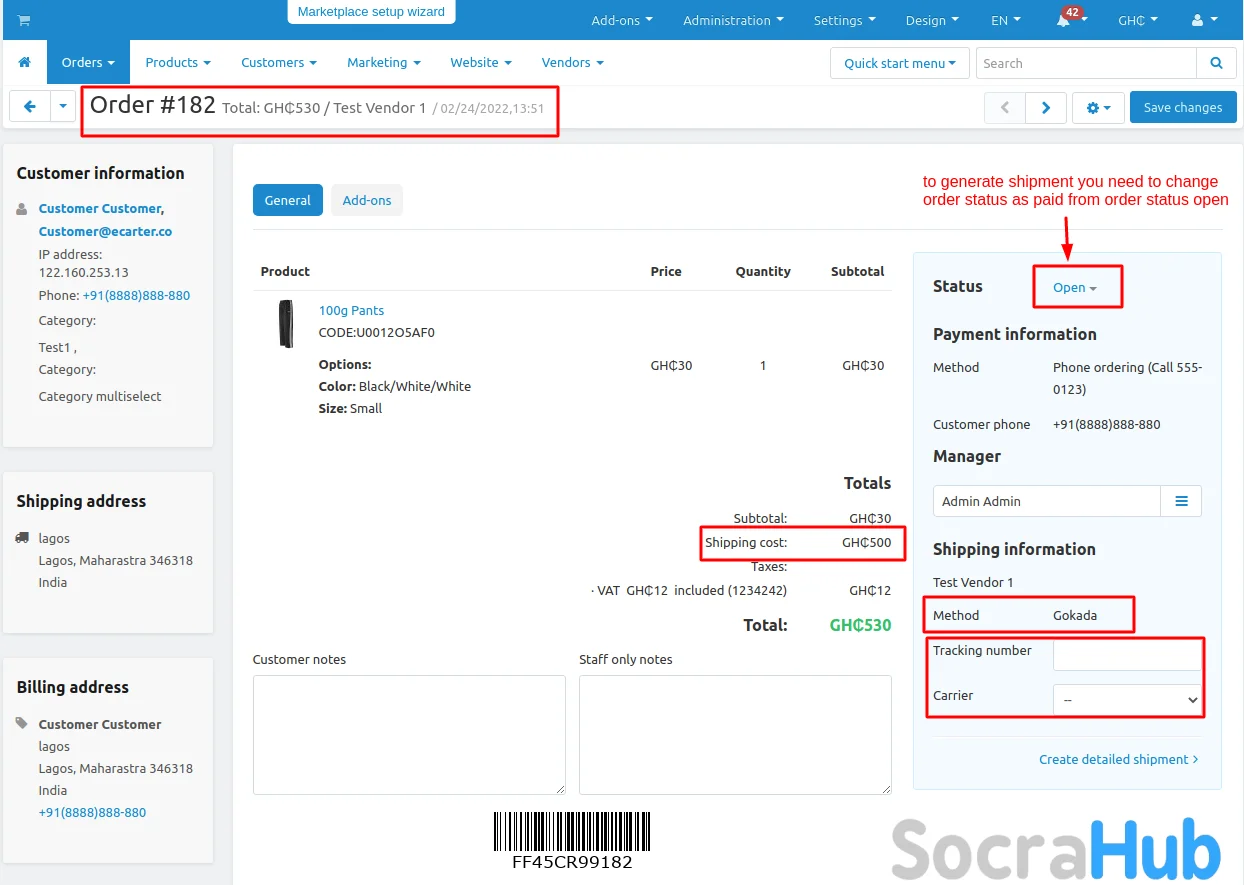
Task: Open the gear actions menu
Action: [x=1098, y=107]
